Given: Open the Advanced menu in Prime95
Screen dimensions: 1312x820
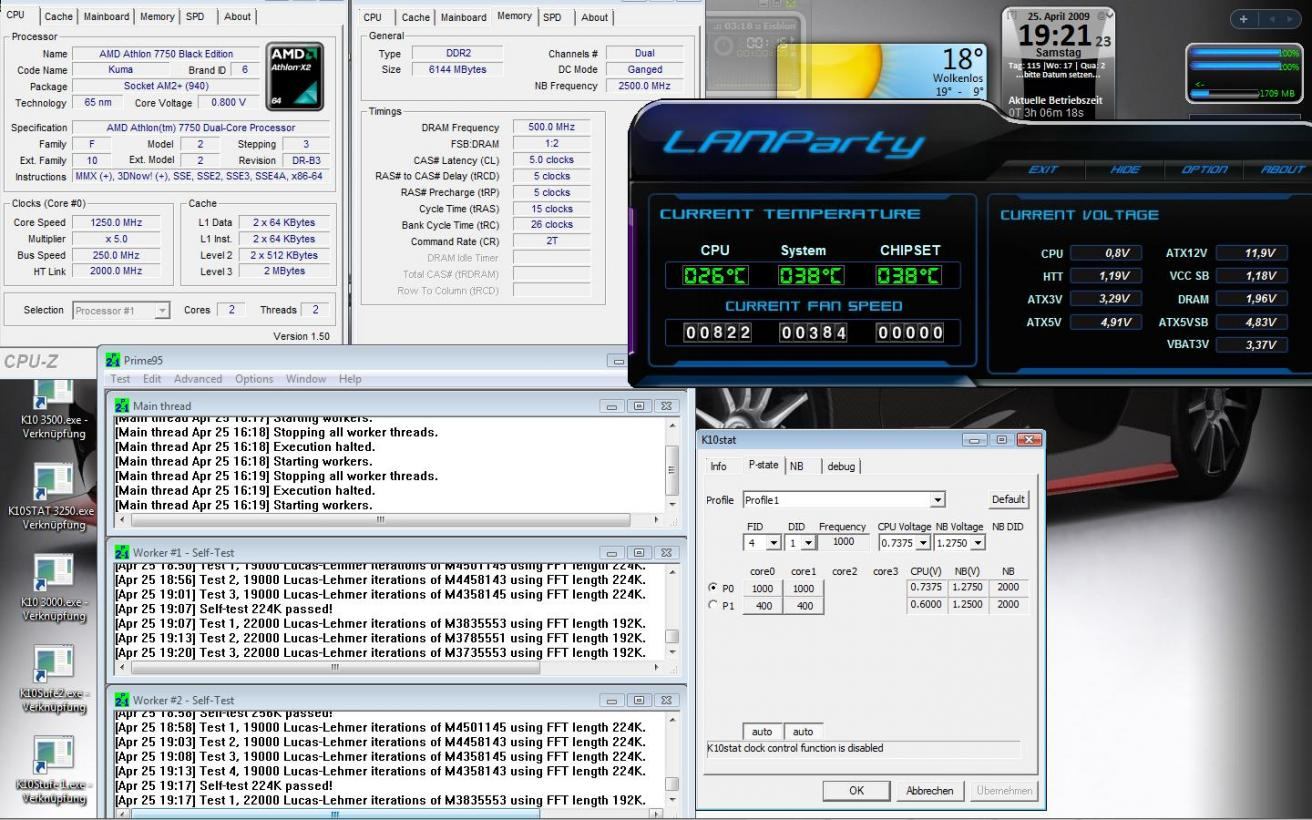Looking at the screenshot, I should (198, 379).
